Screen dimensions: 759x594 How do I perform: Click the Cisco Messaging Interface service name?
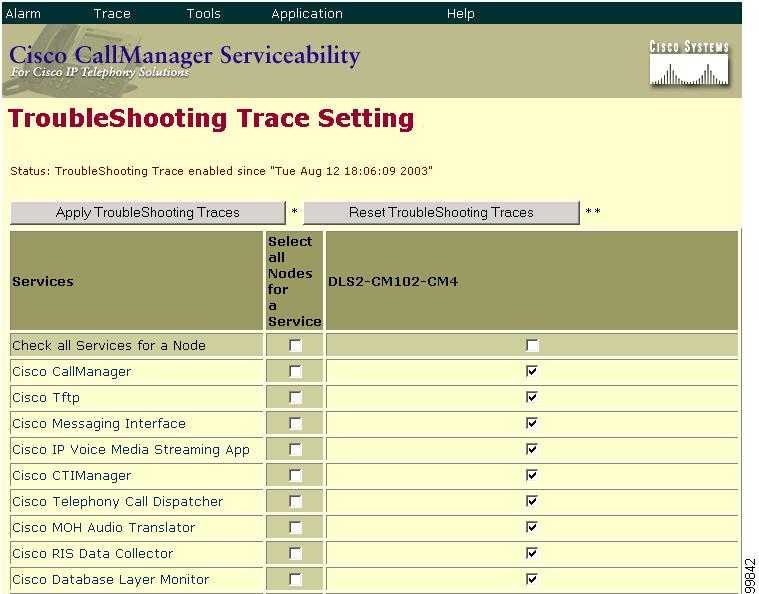[99, 424]
